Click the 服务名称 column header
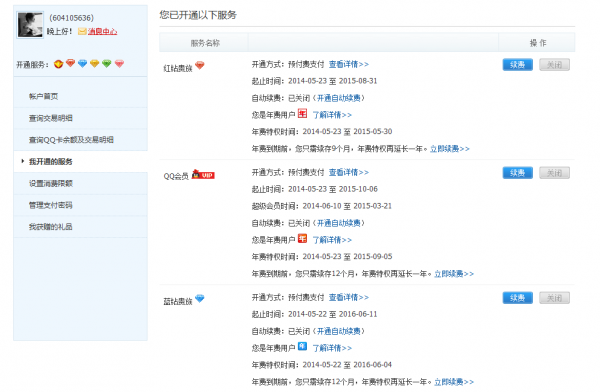Image resolution: width=600 pixels, height=392 pixels. [x=205, y=43]
